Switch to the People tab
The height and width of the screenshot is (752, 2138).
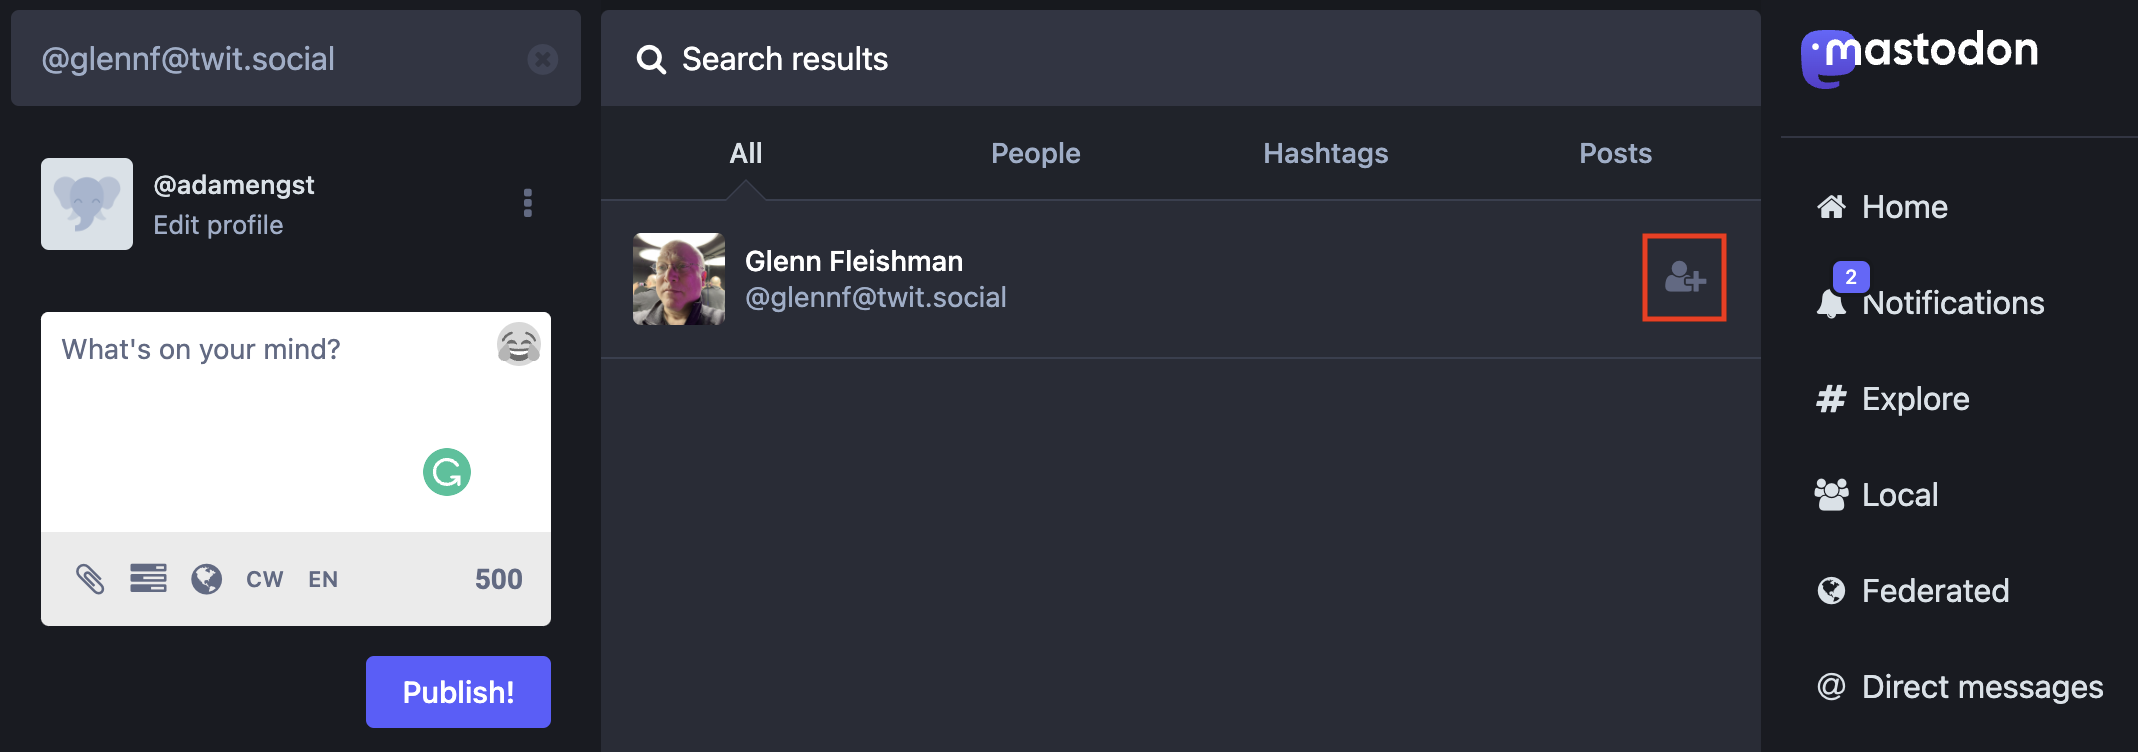(x=1035, y=153)
